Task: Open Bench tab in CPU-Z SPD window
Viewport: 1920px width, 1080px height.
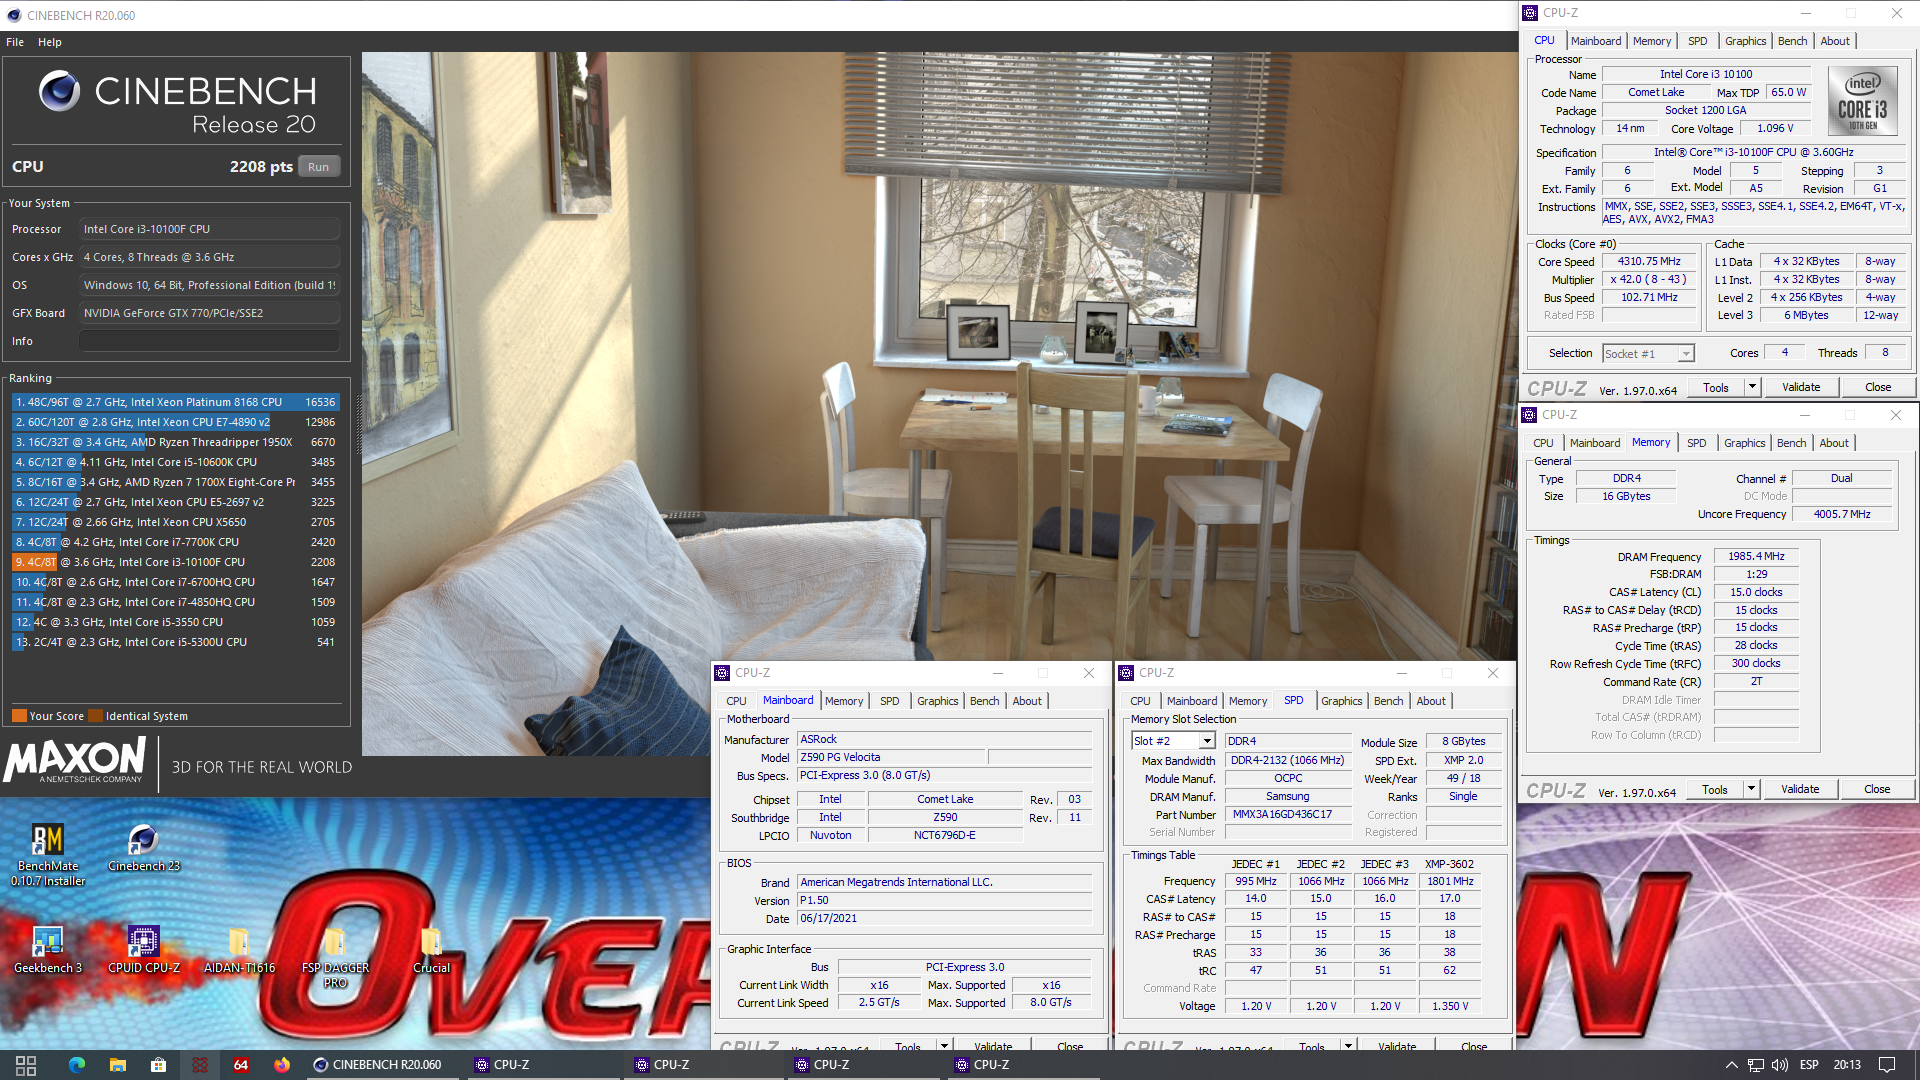Action: pyautogui.click(x=1388, y=701)
